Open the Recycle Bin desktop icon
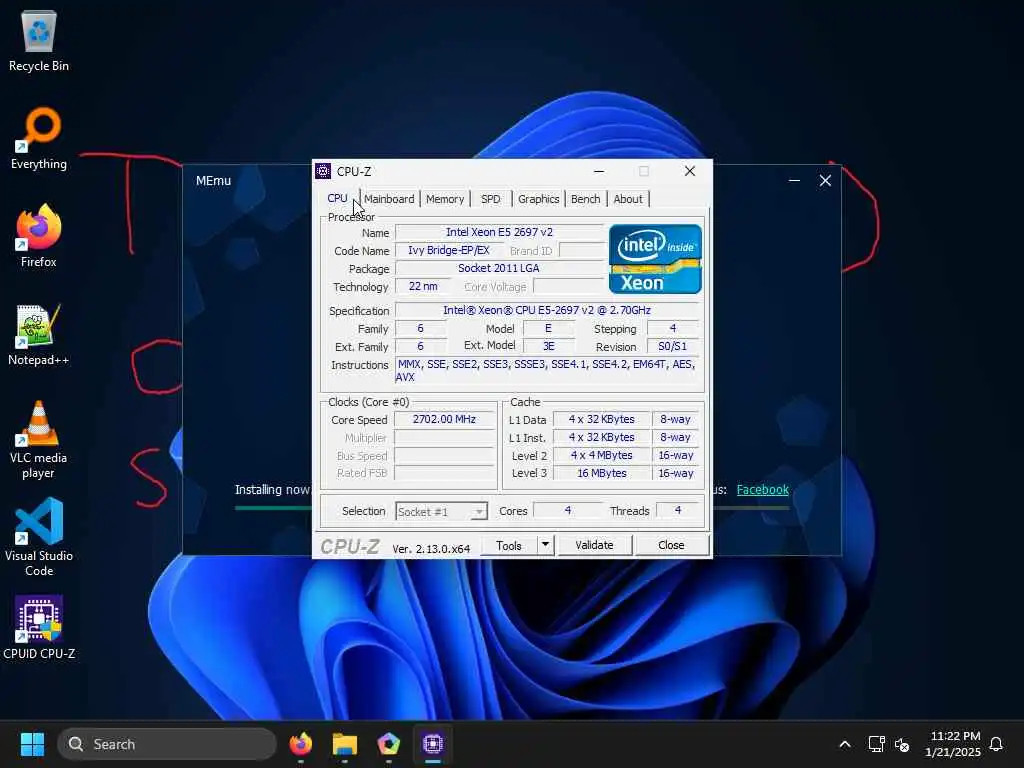 click(39, 40)
